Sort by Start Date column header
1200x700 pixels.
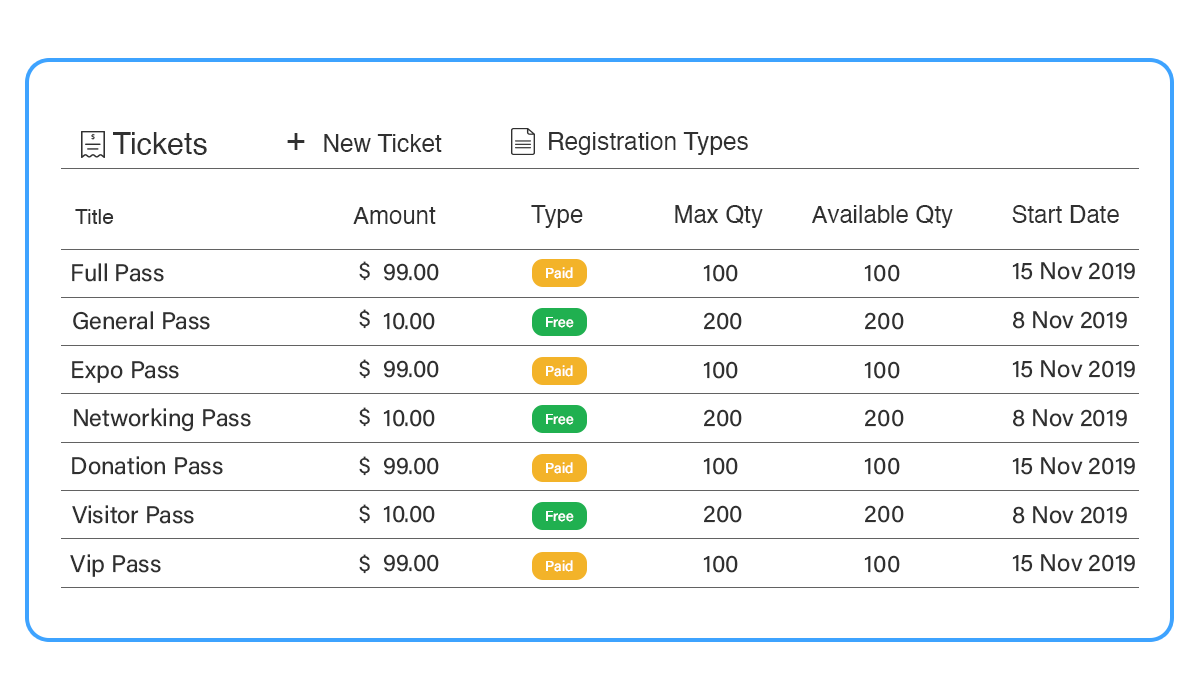[1065, 214]
